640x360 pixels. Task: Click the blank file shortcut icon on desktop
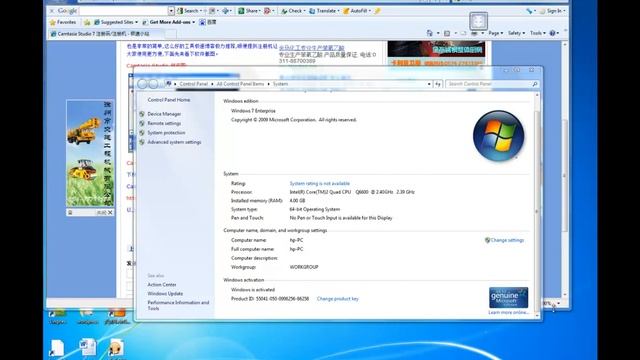[x=57, y=348]
